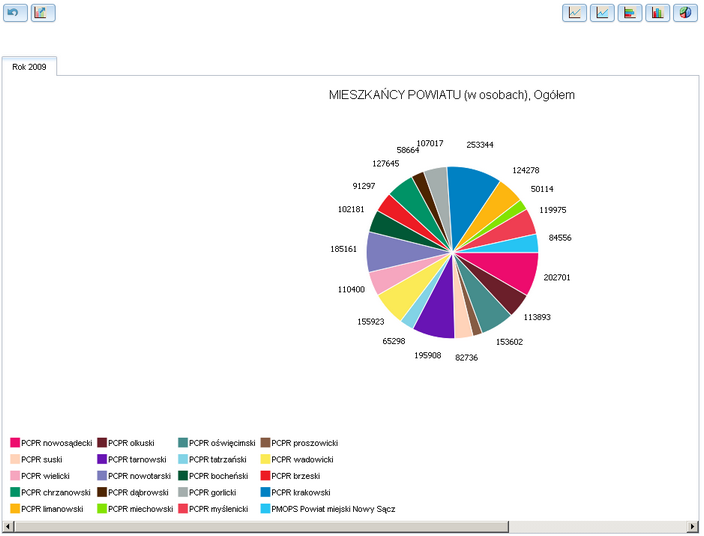Image resolution: width=704 pixels, height=536 pixels.
Task: Click the chart title MIESZKAŃCY POWIATU
Action: click(451, 95)
